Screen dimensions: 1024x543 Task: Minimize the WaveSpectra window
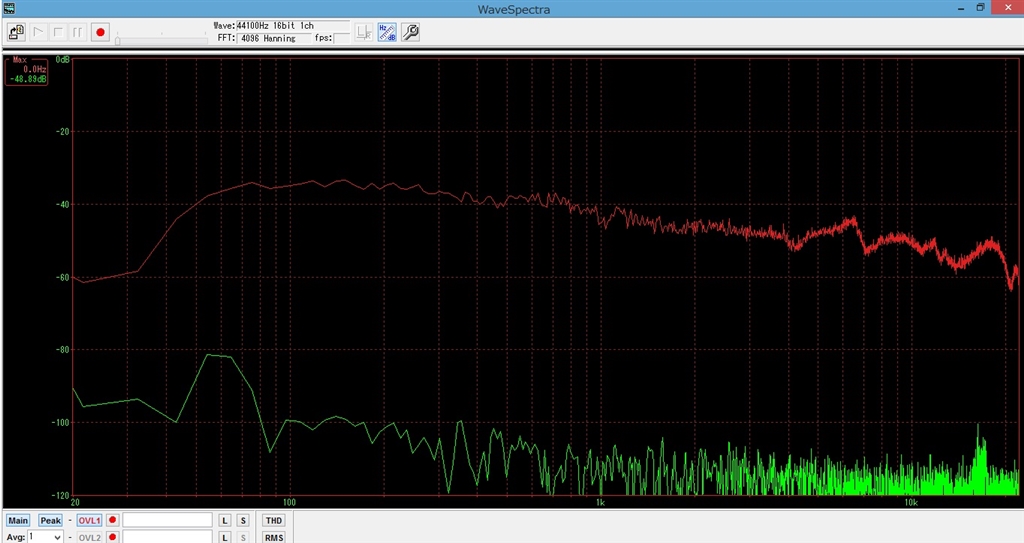coord(961,8)
